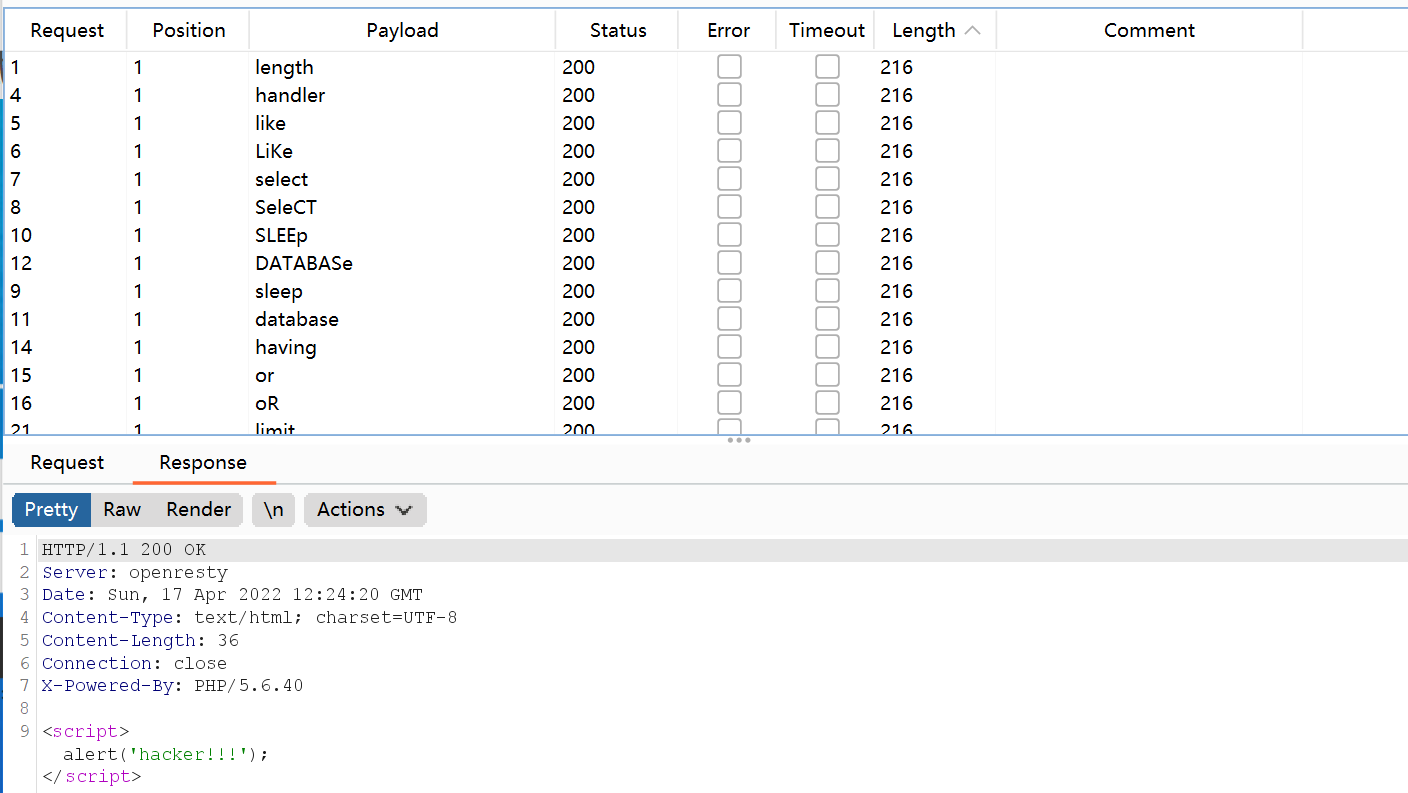The width and height of the screenshot is (1408, 793).
Task: Select the row with payload 'having'
Action: click(704, 347)
